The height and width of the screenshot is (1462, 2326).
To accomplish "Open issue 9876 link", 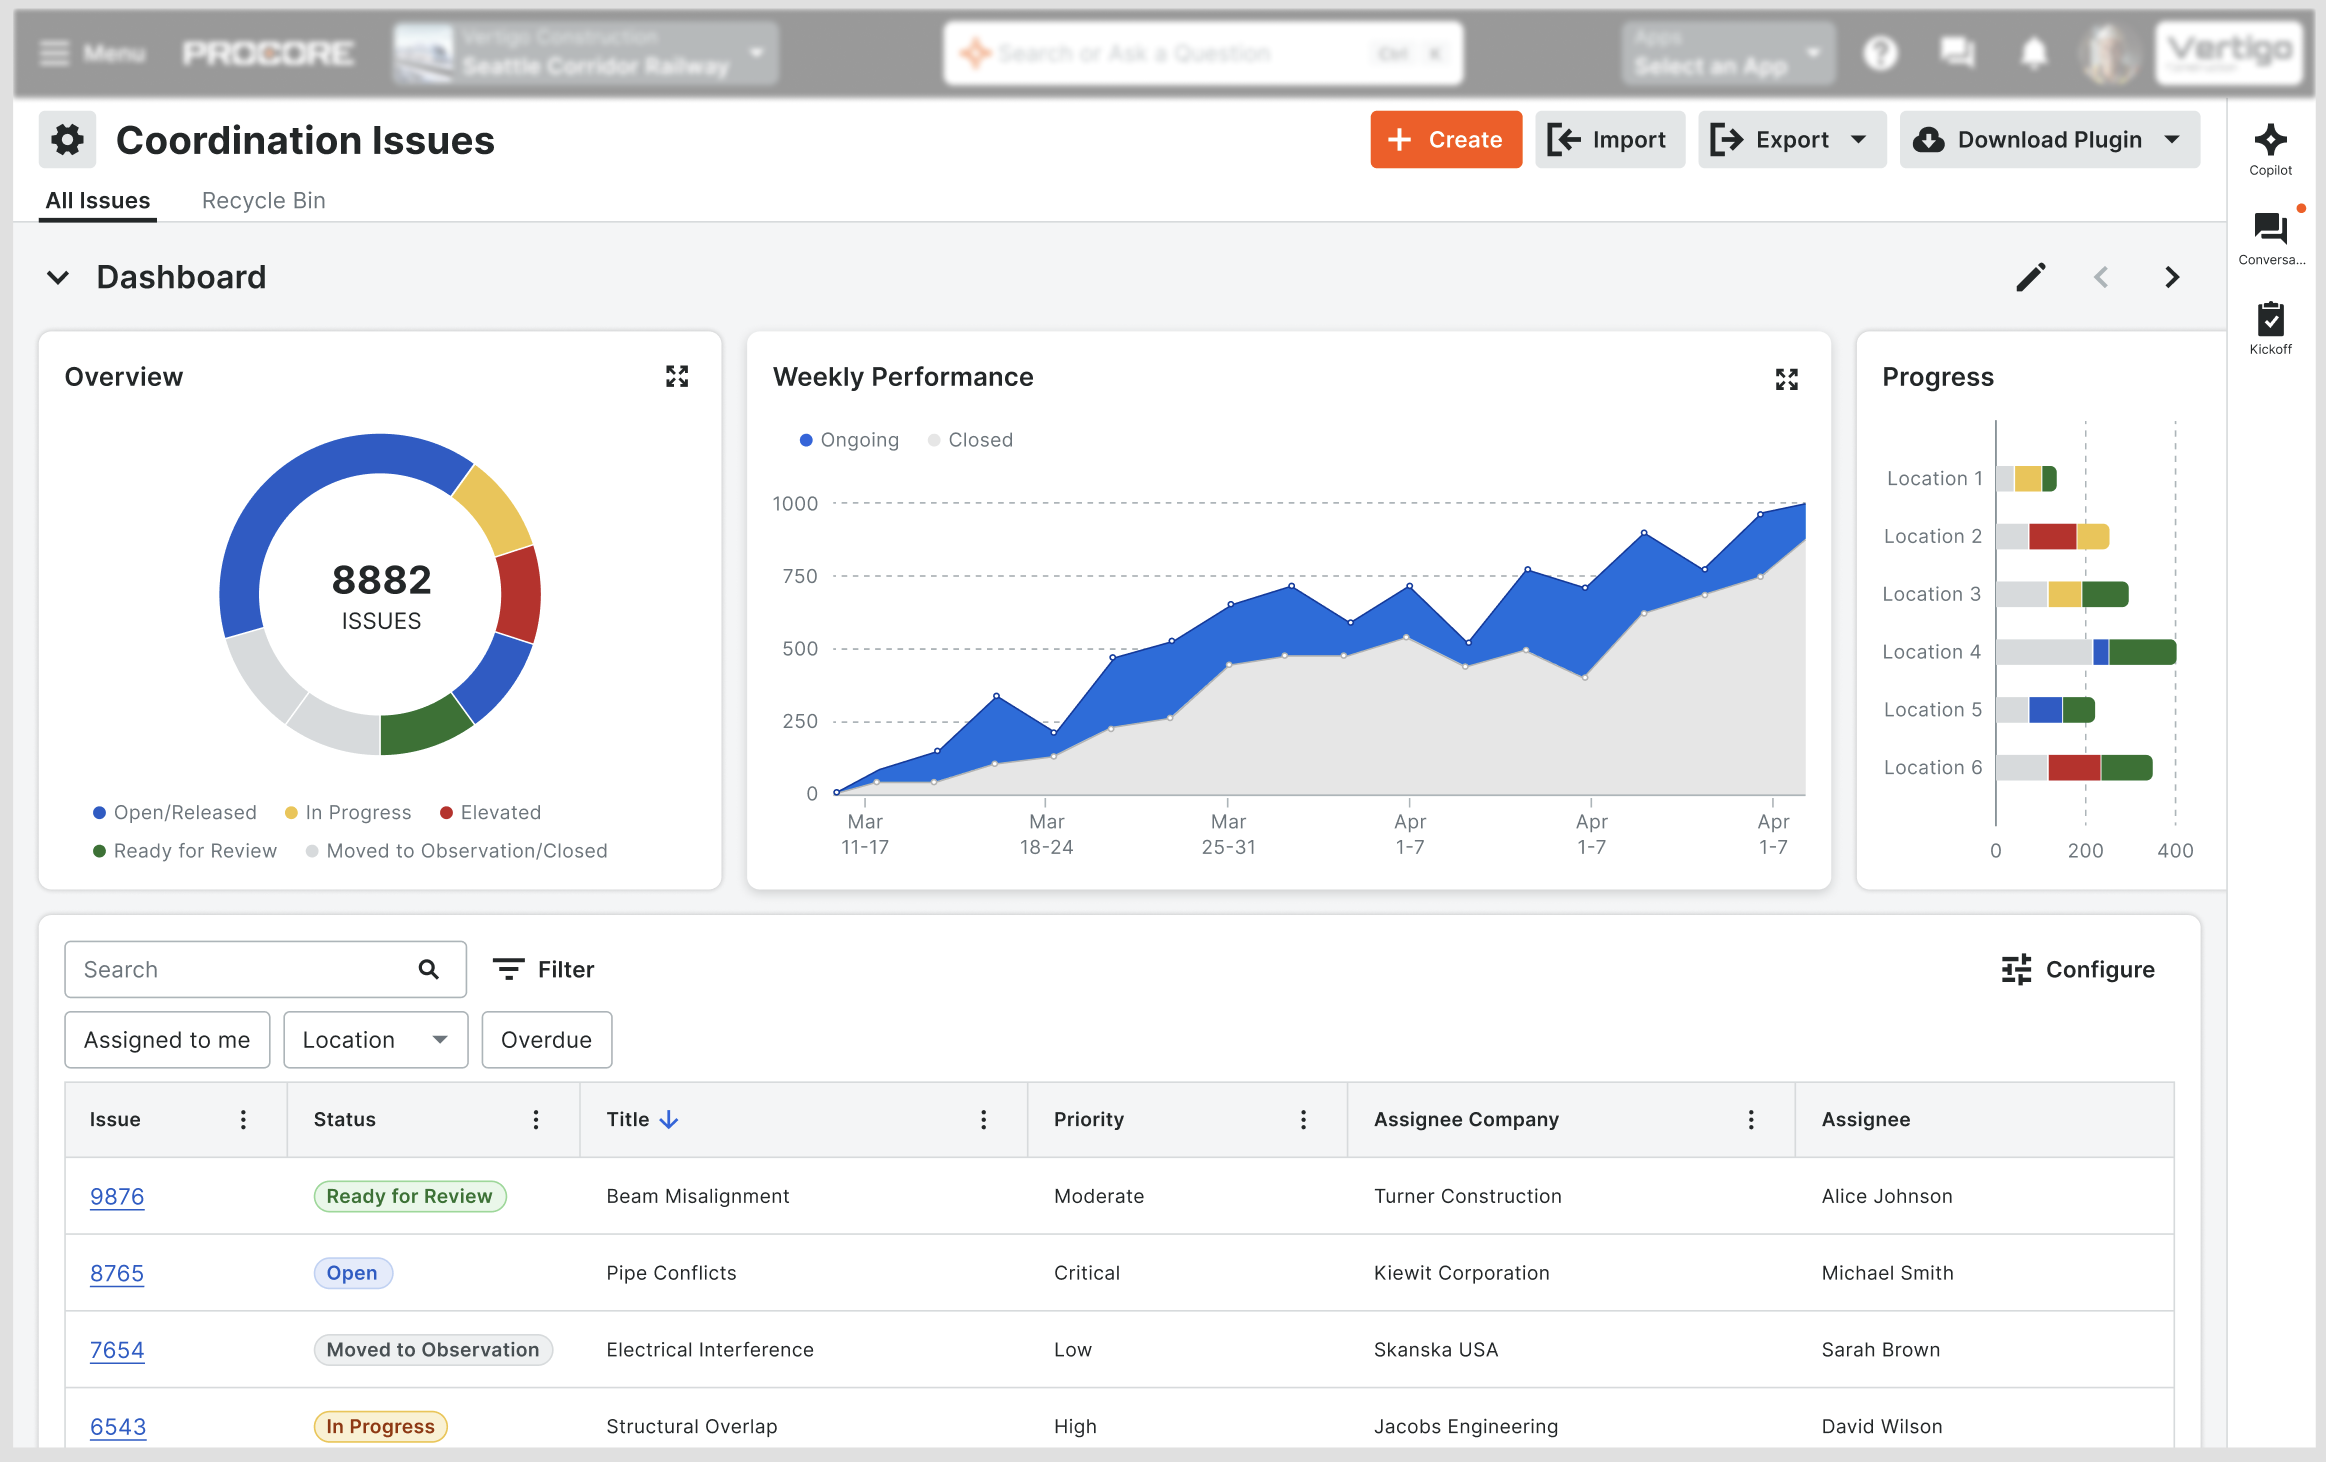I will click(117, 1196).
